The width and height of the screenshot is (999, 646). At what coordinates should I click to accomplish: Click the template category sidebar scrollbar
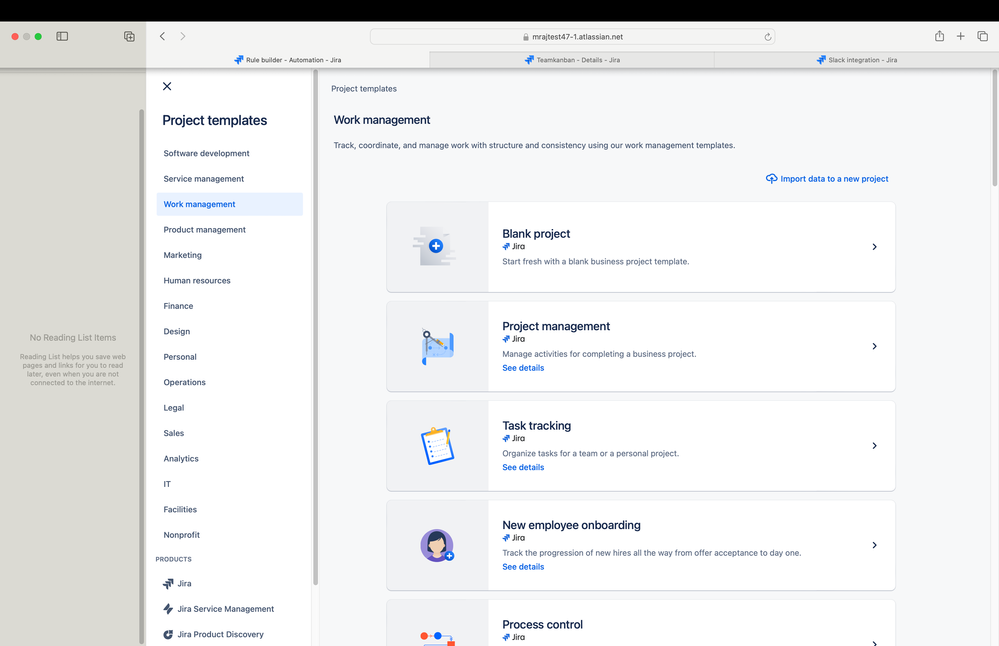(x=315, y=327)
